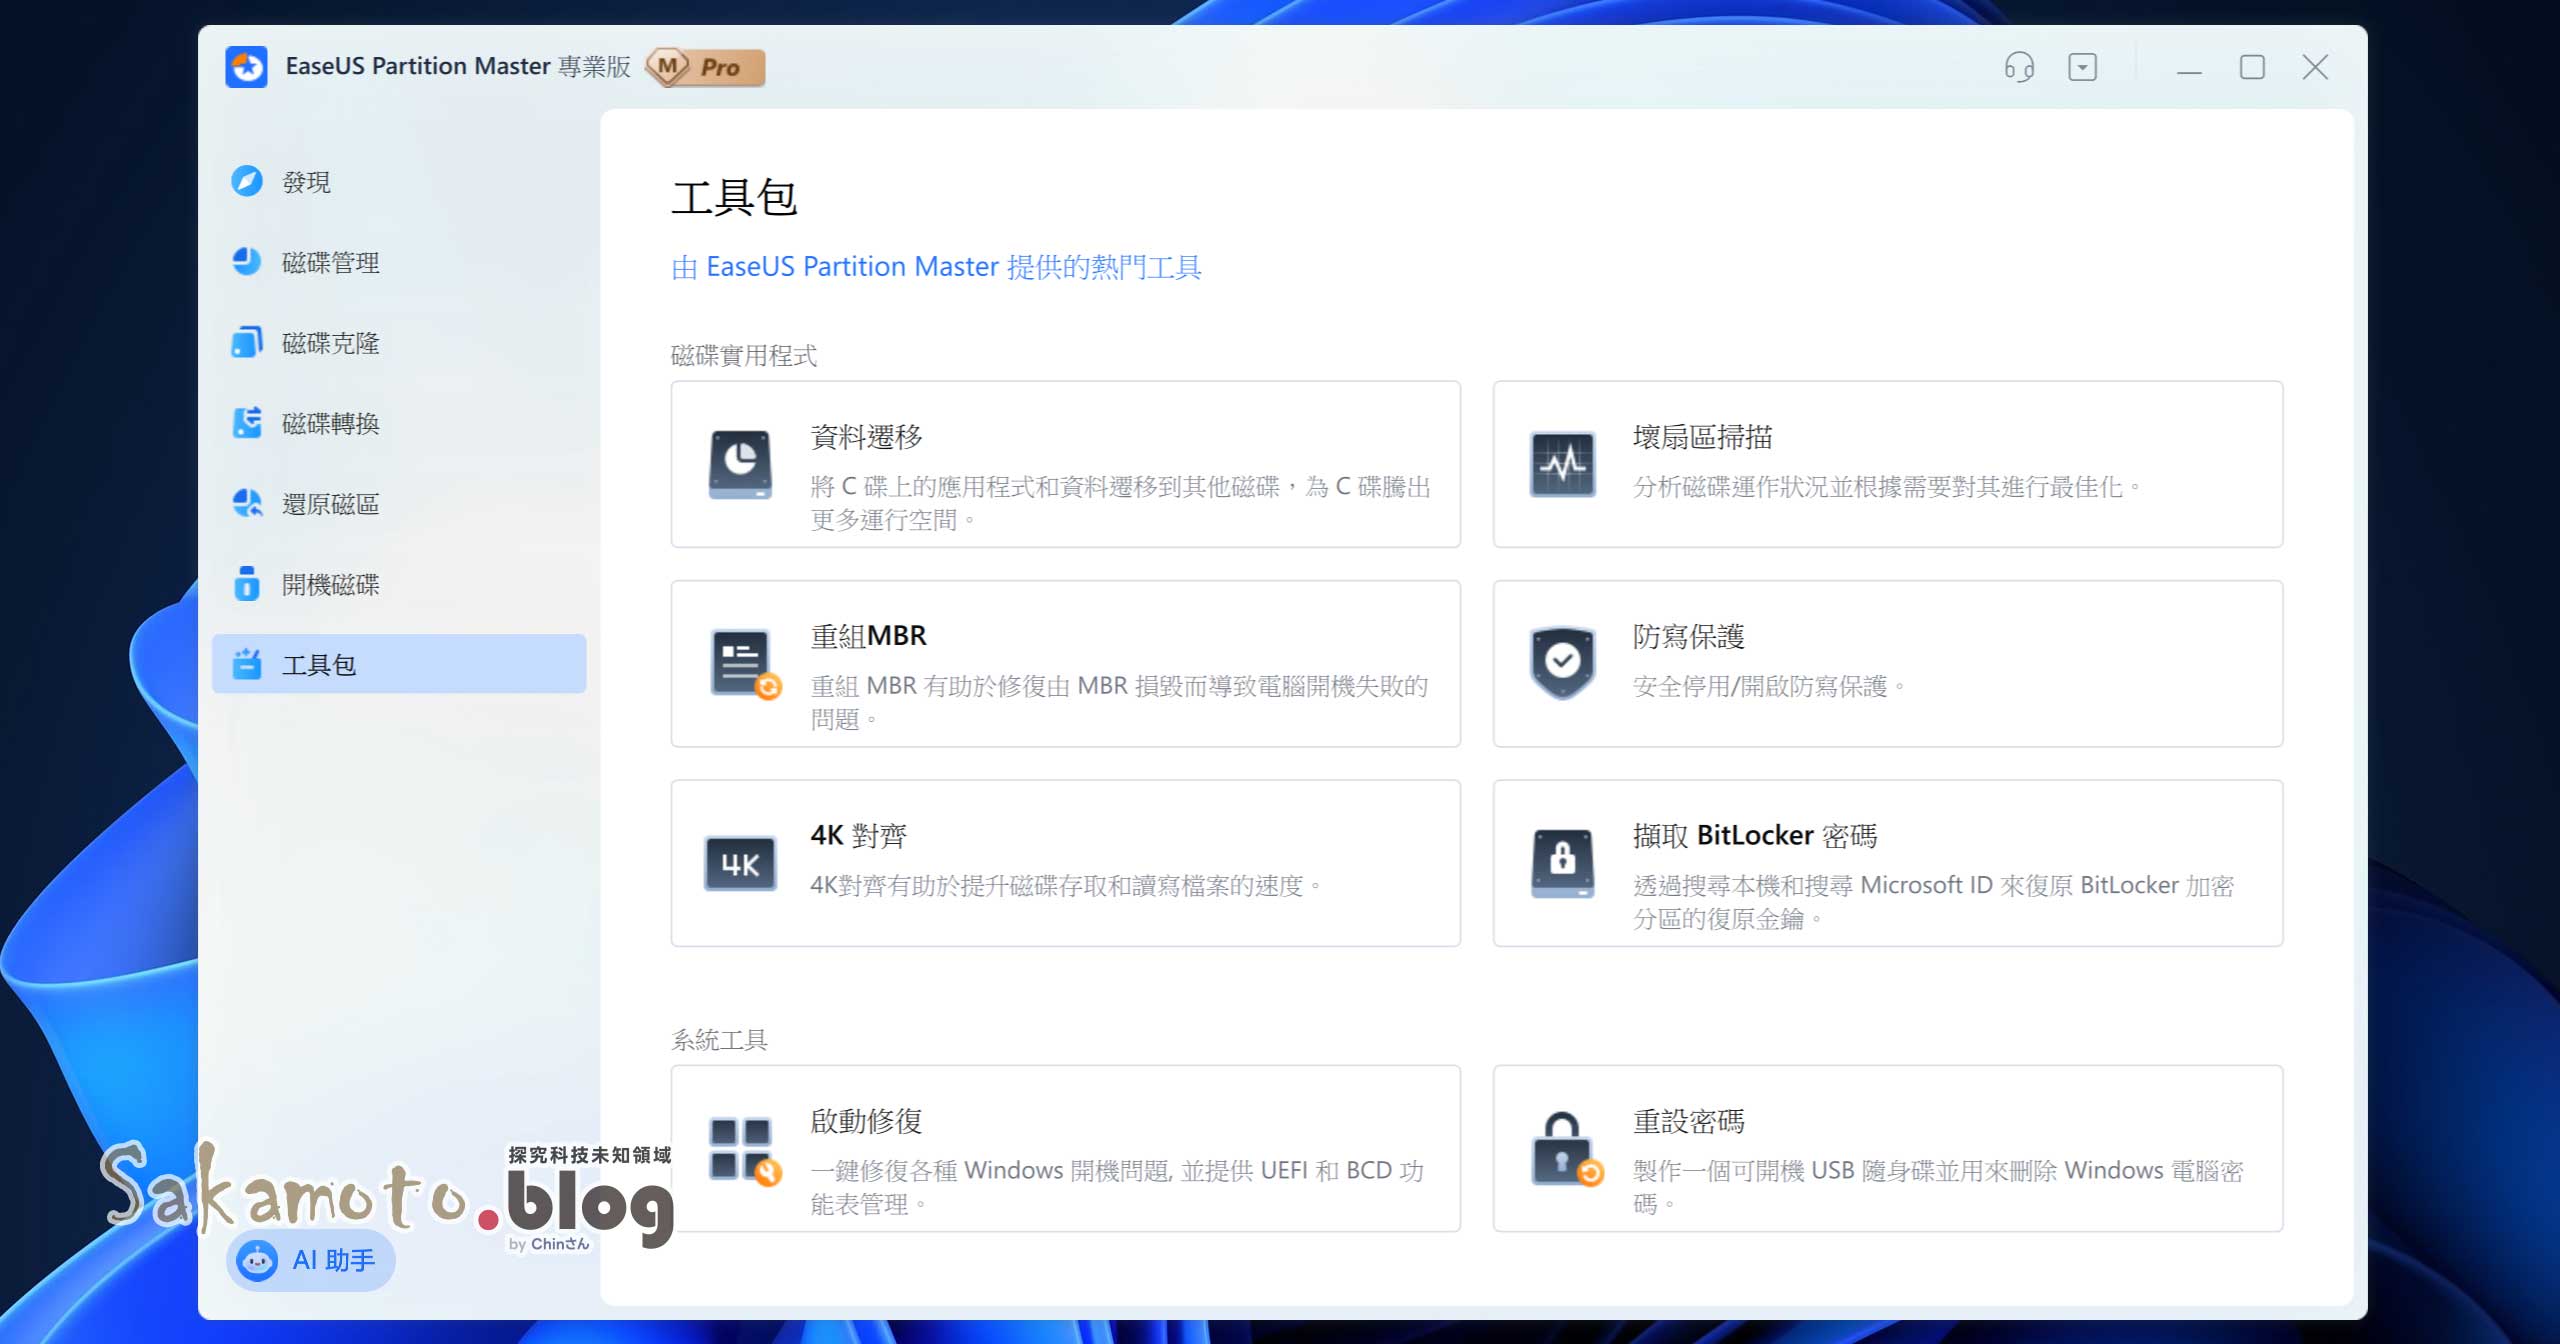Open 開機磁碟 via the bootable disk icon
Viewport: 2560px width, 1344px height.
coord(248,584)
